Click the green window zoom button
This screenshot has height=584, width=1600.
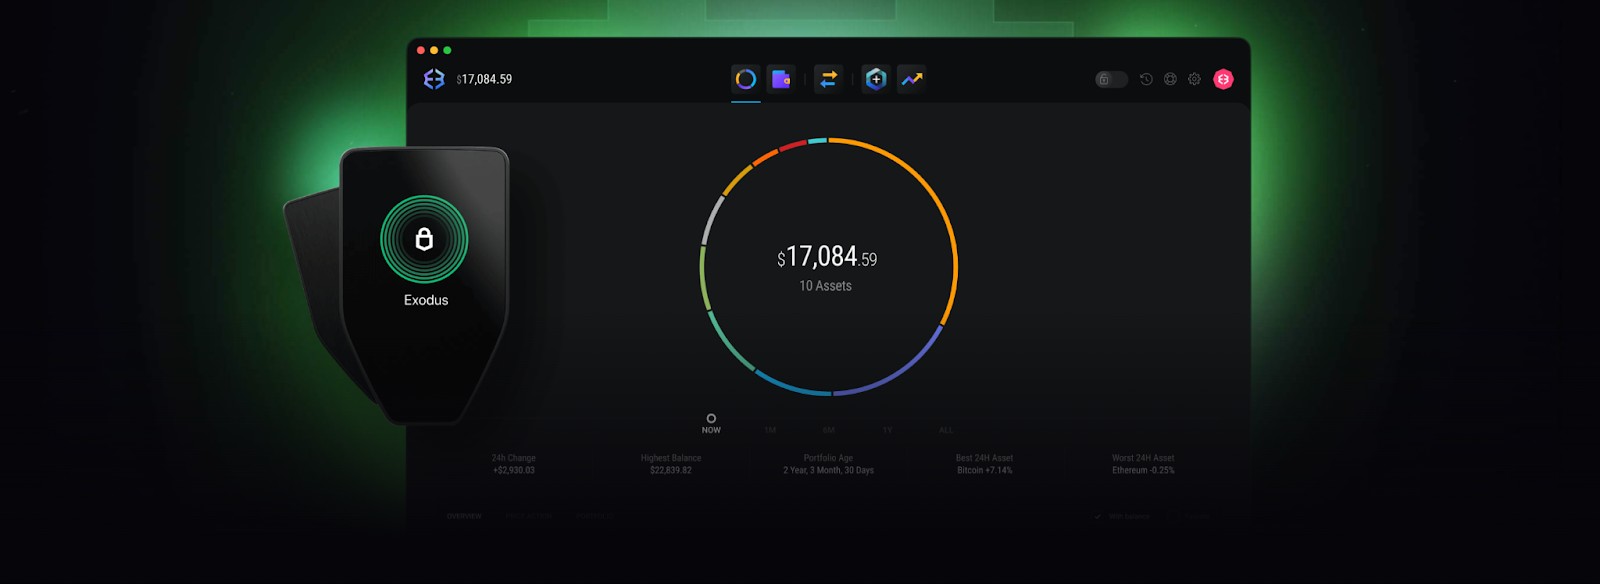[x=447, y=50]
